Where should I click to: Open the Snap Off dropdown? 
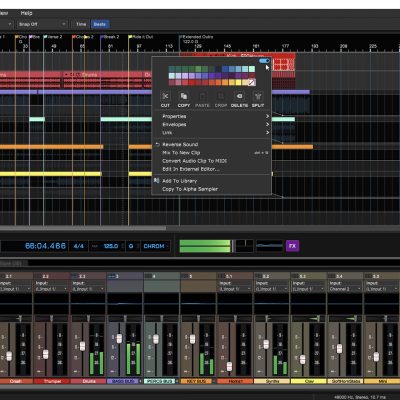(41, 24)
